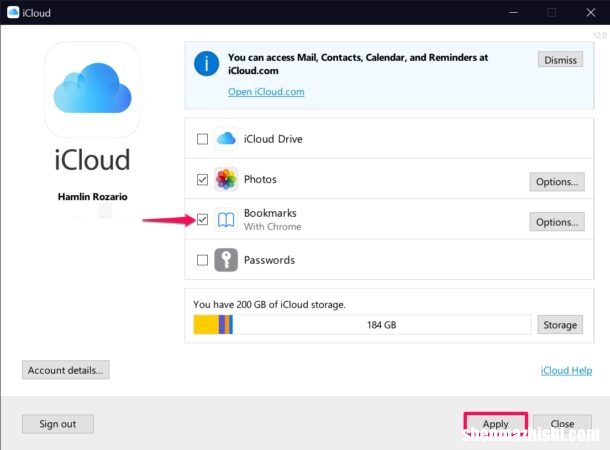
Task: Click the Photos pinwheel icon
Action: pos(225,180)
